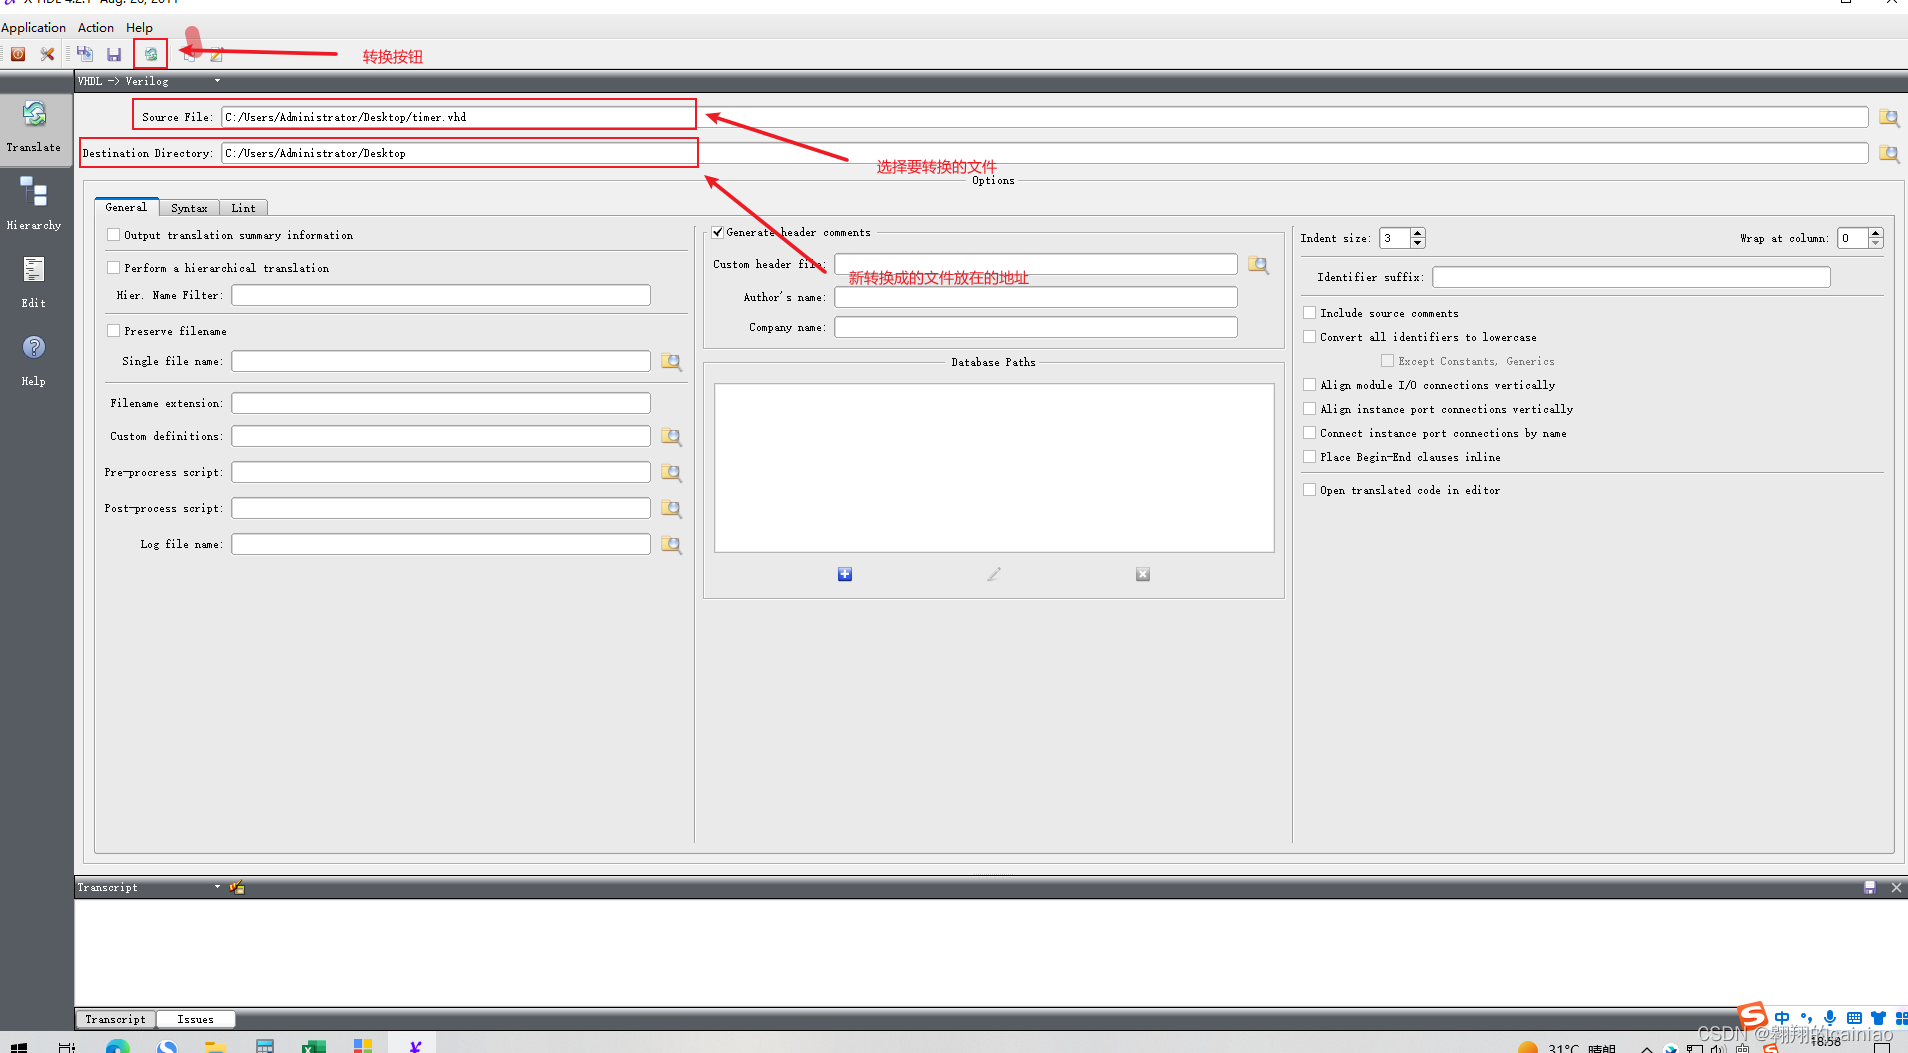The image size is (1908, 1053).
Task: Enable Output translation summary information
Action: coord(114,235)
